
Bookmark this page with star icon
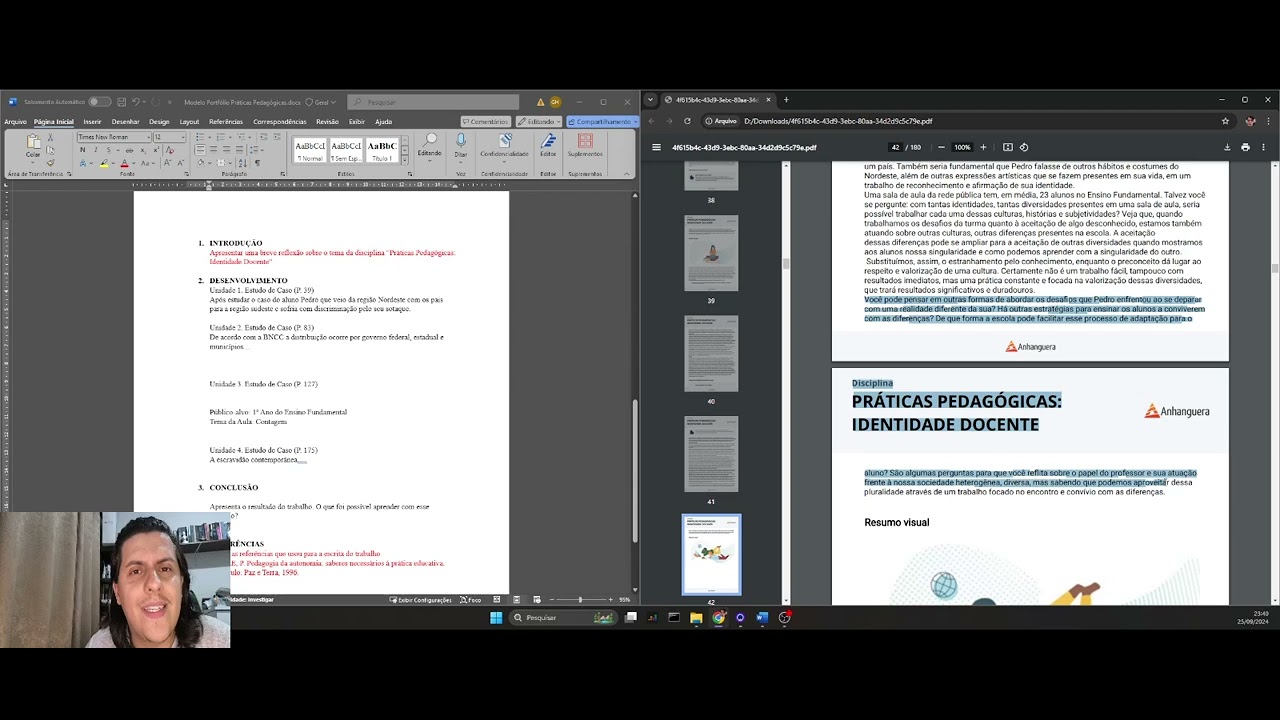pos(1225,121)
